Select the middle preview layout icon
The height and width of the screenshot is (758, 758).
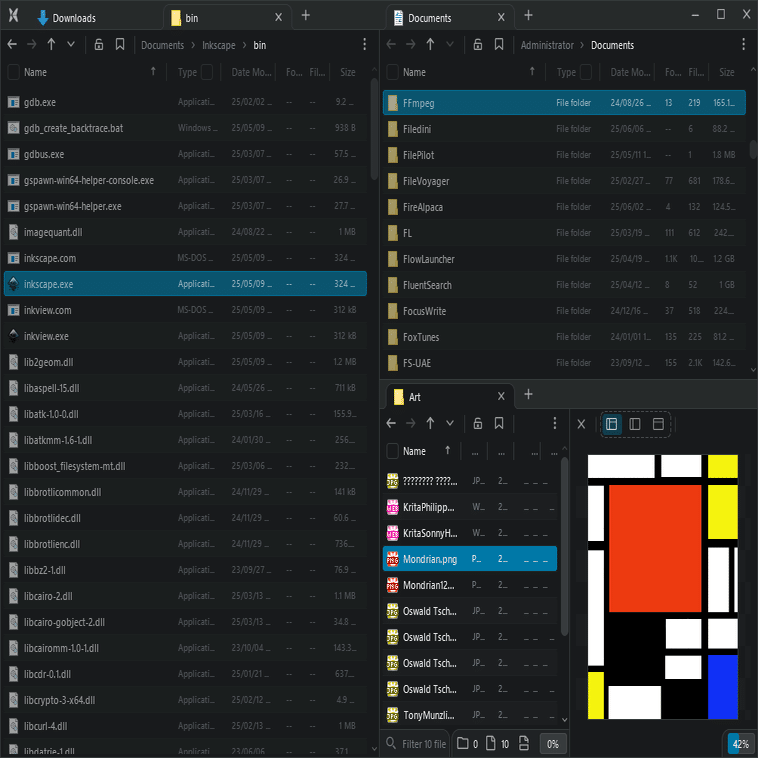[635, 424]
